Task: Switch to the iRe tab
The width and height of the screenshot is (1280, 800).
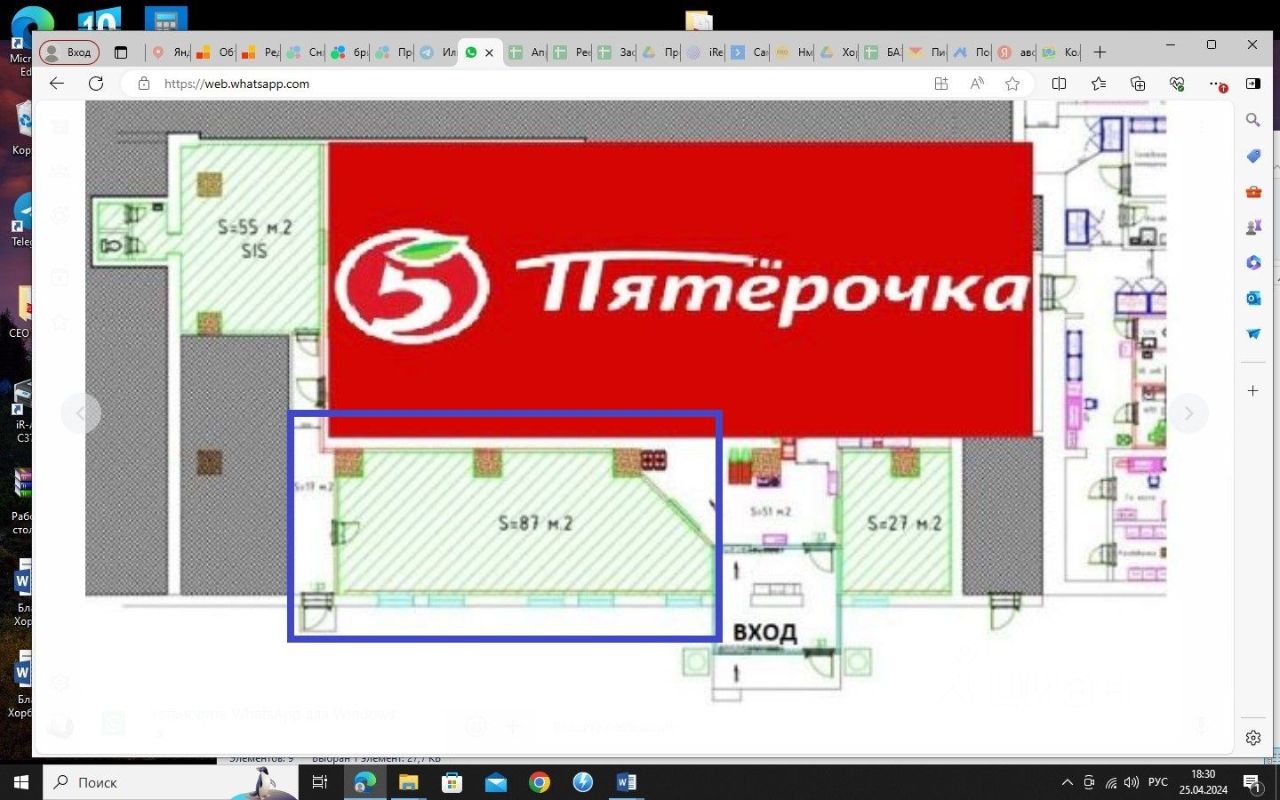Action: coord(704,52)
